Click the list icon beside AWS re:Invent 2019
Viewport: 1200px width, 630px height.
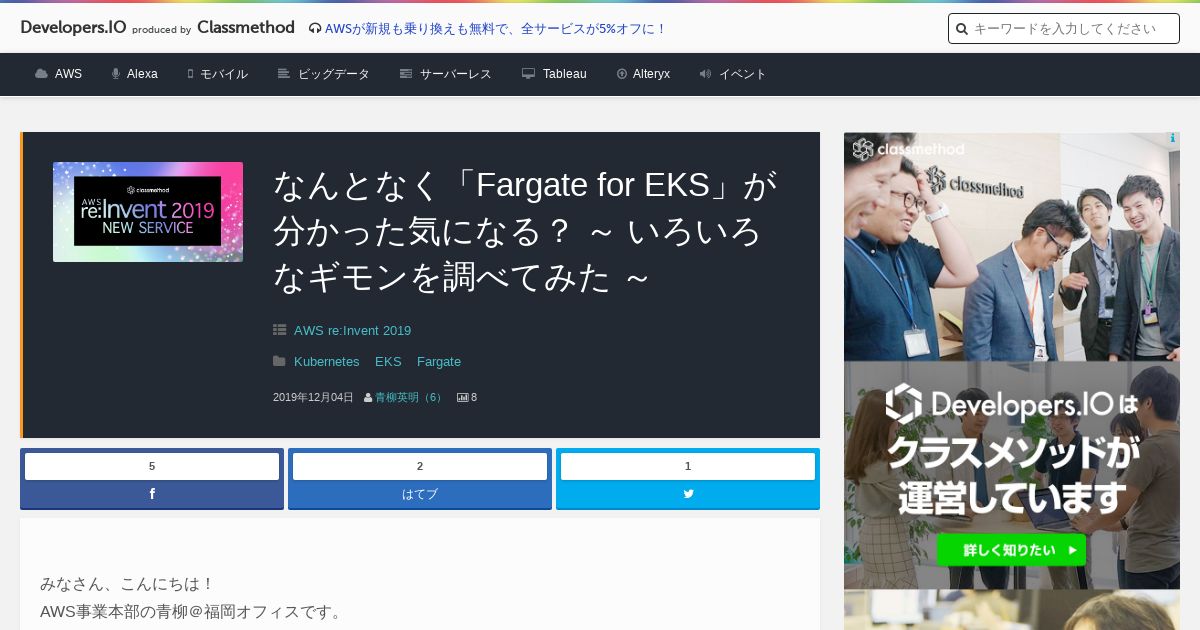tap(280, 330)
